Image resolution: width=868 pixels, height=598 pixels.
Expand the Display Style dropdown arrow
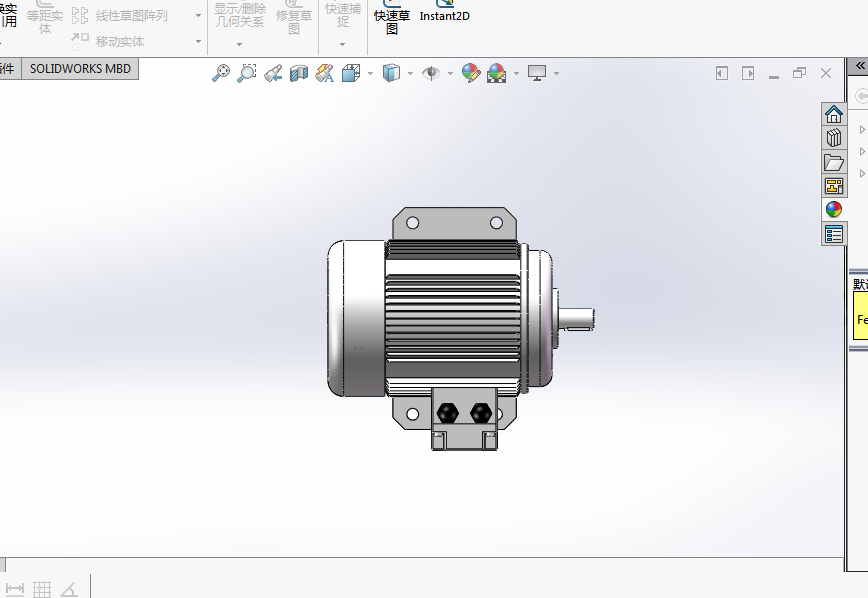click(410, 73)
